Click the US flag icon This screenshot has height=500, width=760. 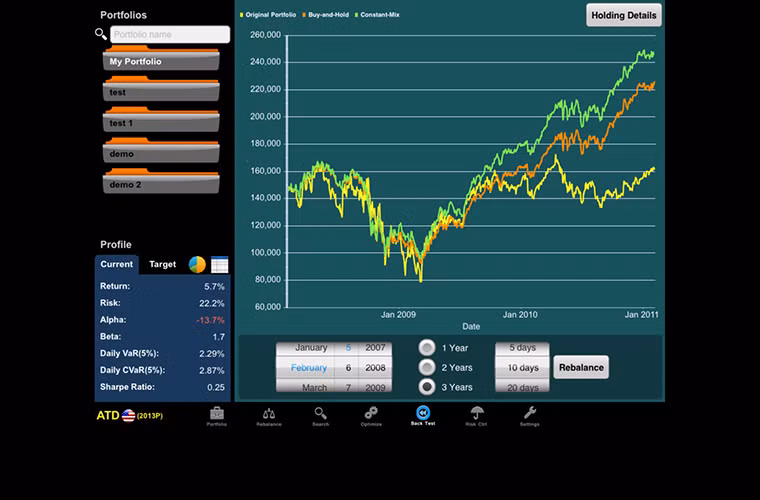point(128,416)
